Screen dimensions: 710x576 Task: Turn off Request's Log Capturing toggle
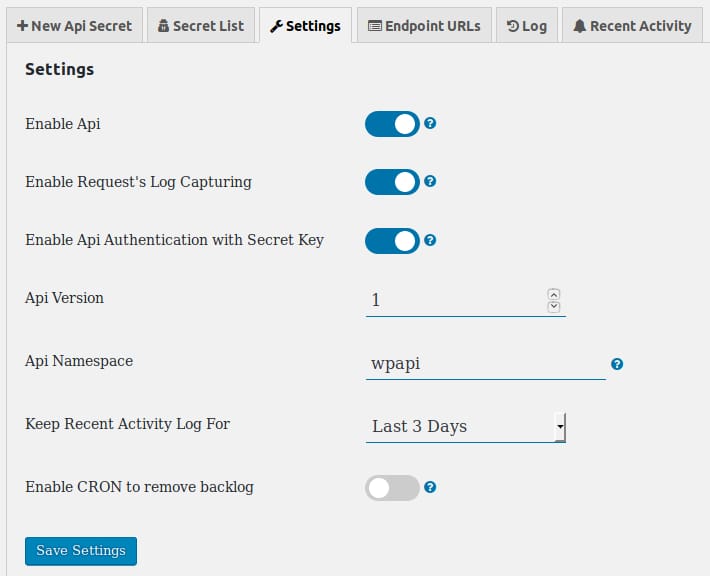point(392,182)
